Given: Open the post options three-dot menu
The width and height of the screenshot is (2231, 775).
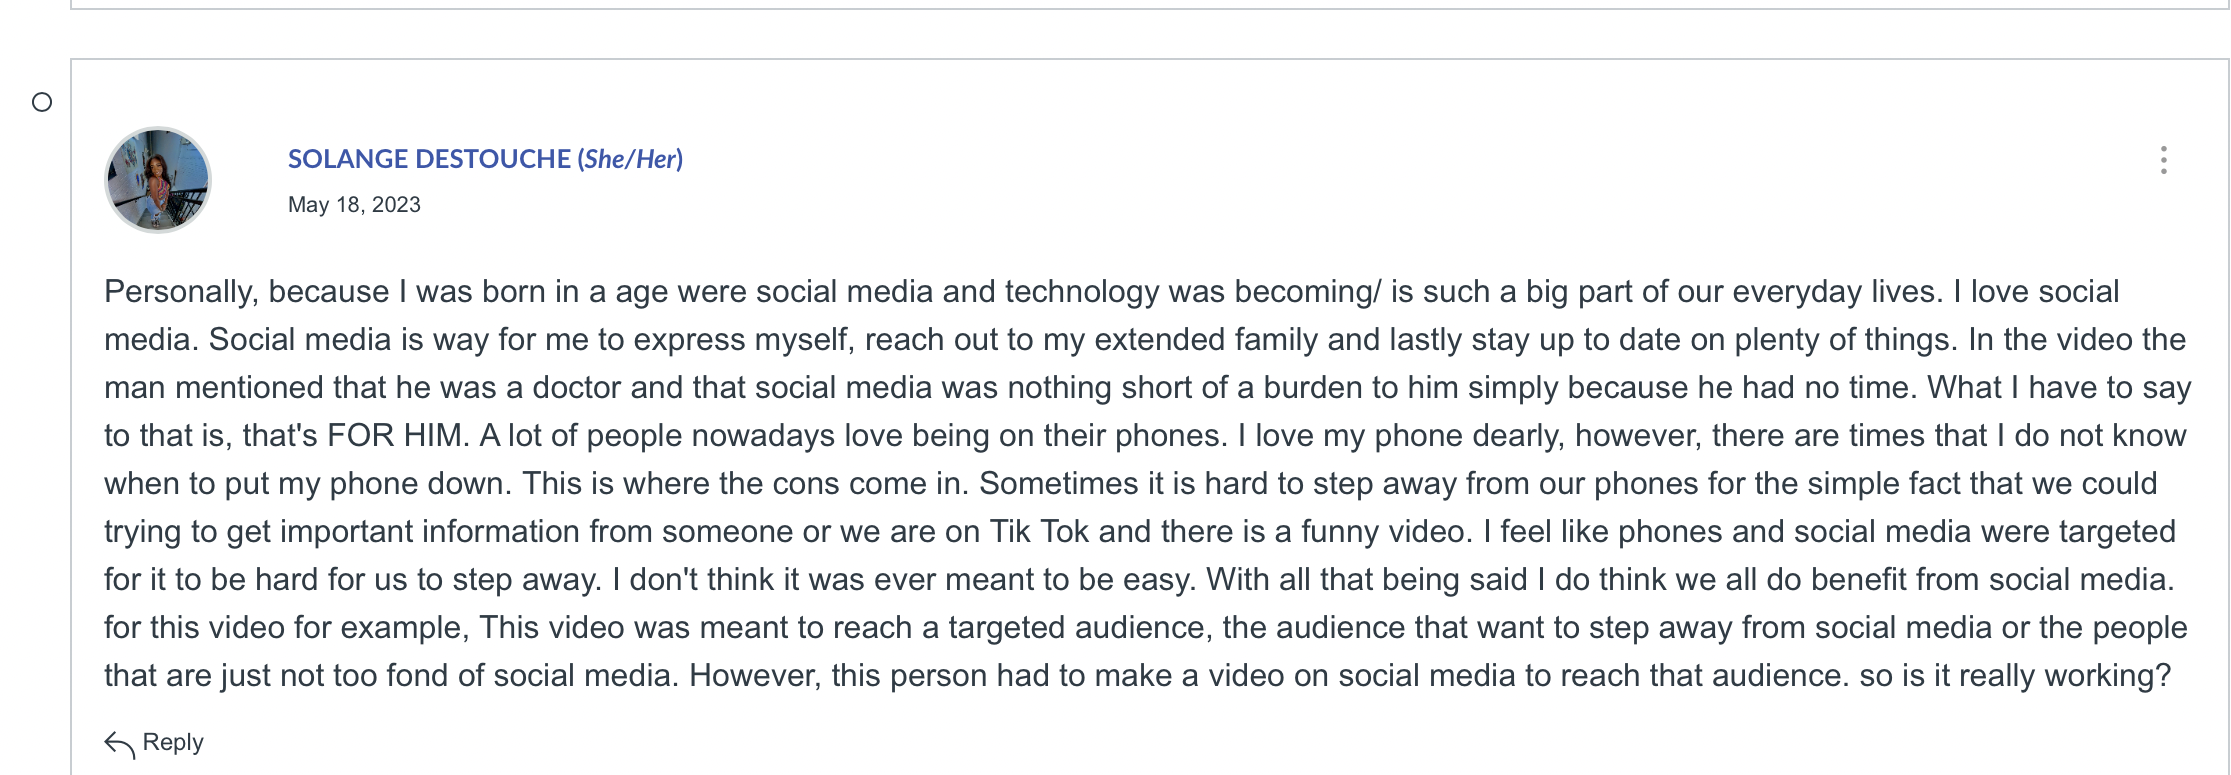Looking at the screenshot, I should coord(2163,160).
